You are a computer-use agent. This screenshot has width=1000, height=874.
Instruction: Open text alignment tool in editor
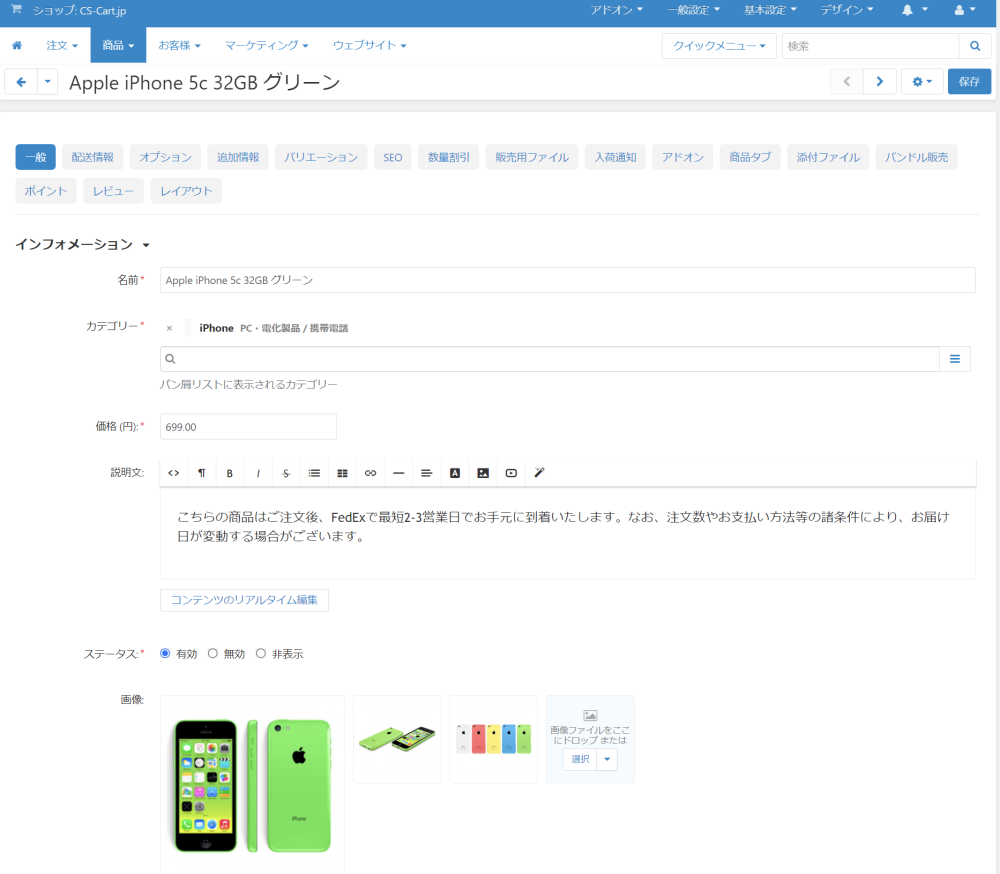pyautogui.click(x=427, y=473)
